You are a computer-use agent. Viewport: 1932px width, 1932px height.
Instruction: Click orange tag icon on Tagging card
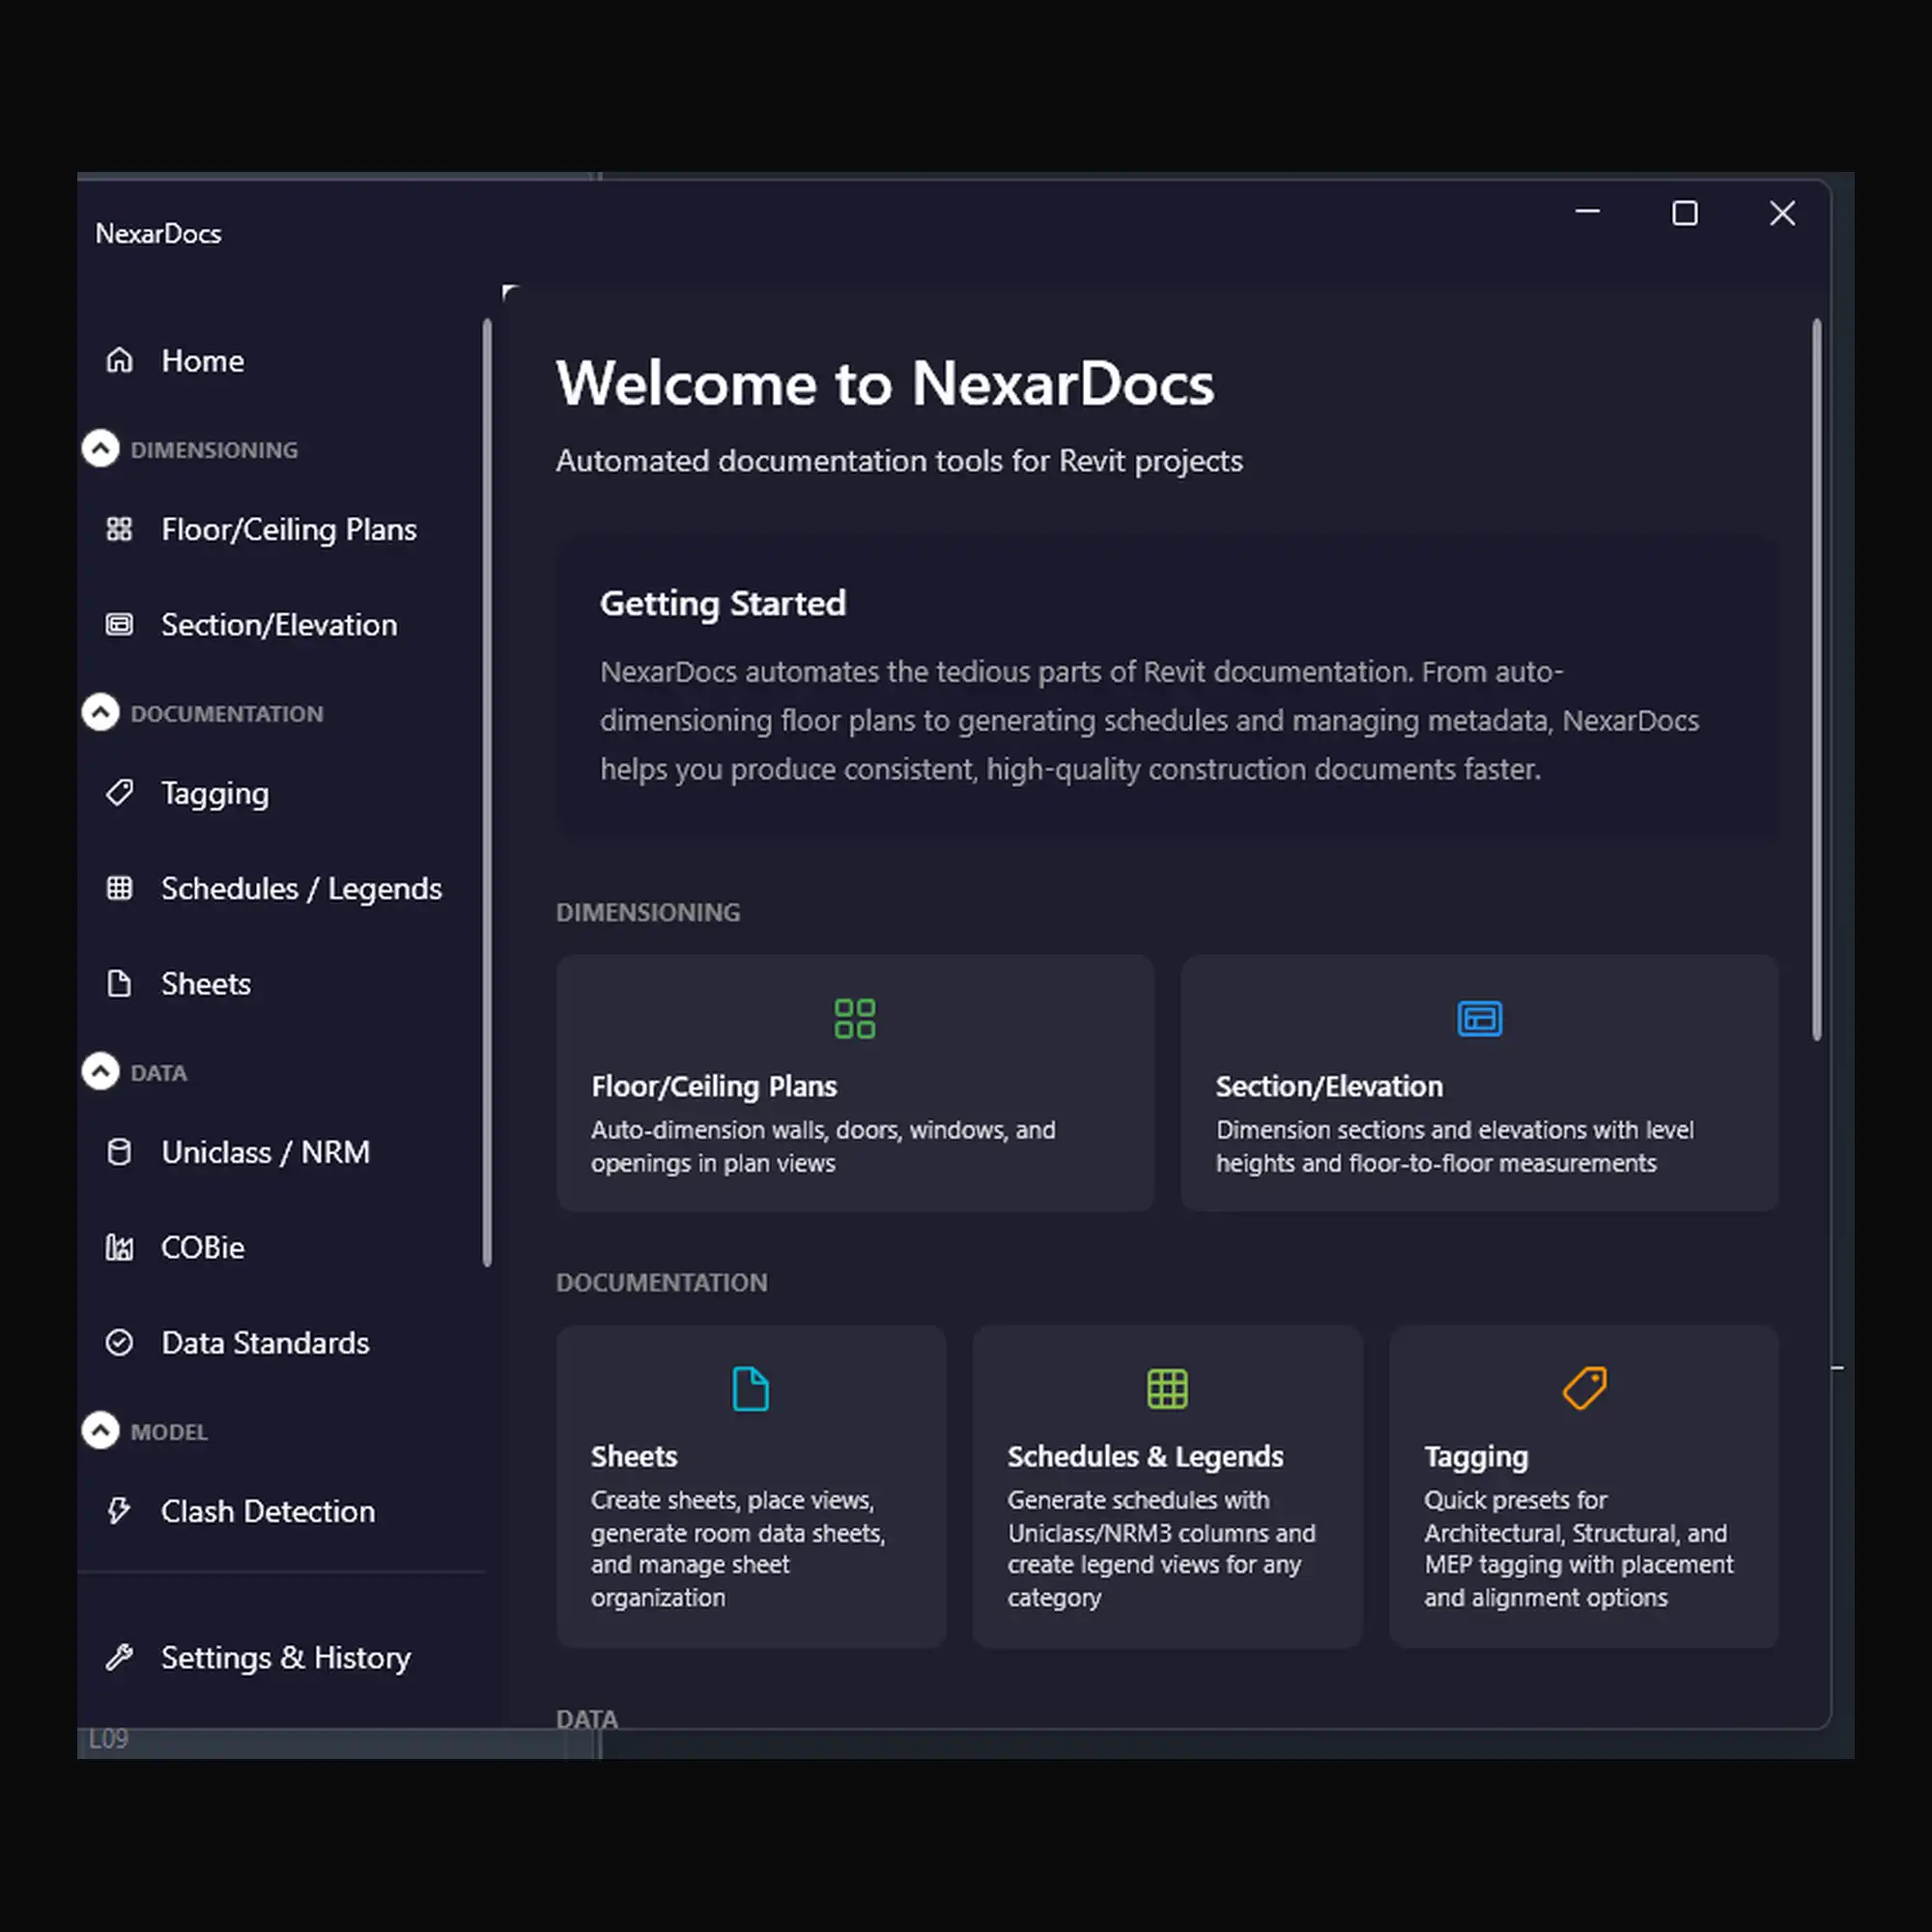coord(1585,1389)
